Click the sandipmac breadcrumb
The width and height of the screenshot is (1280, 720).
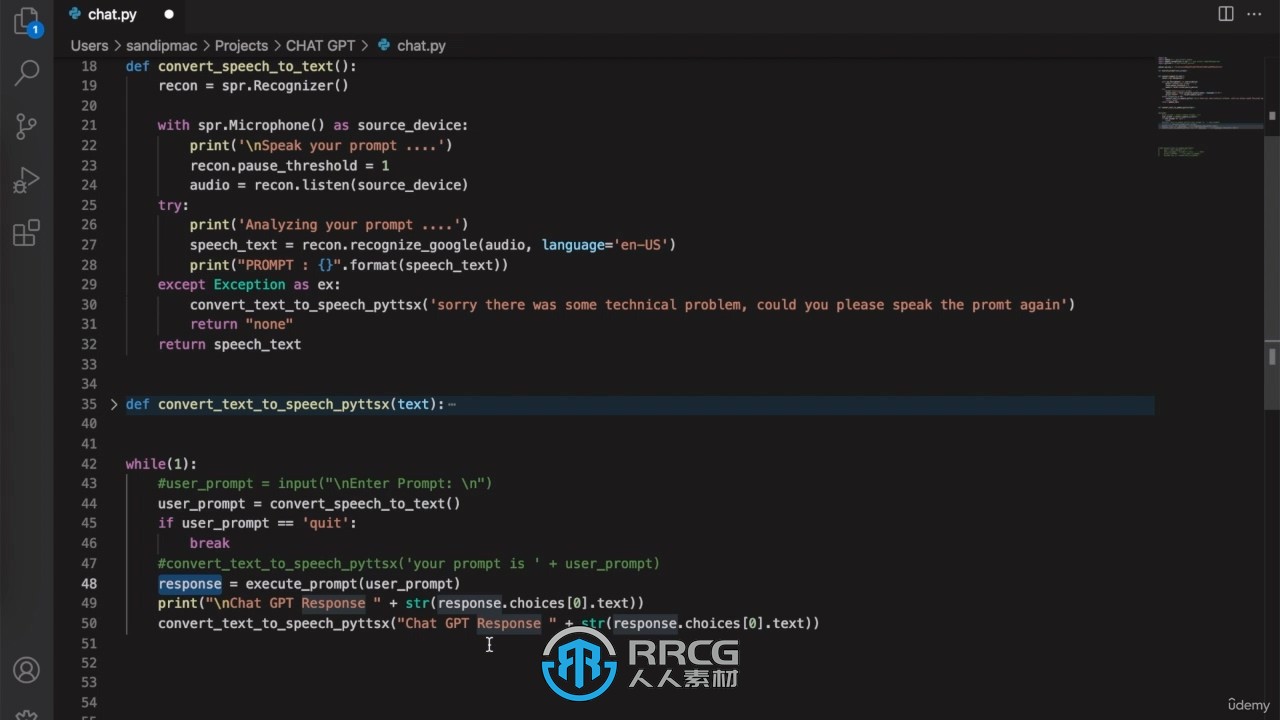(164, 45)
